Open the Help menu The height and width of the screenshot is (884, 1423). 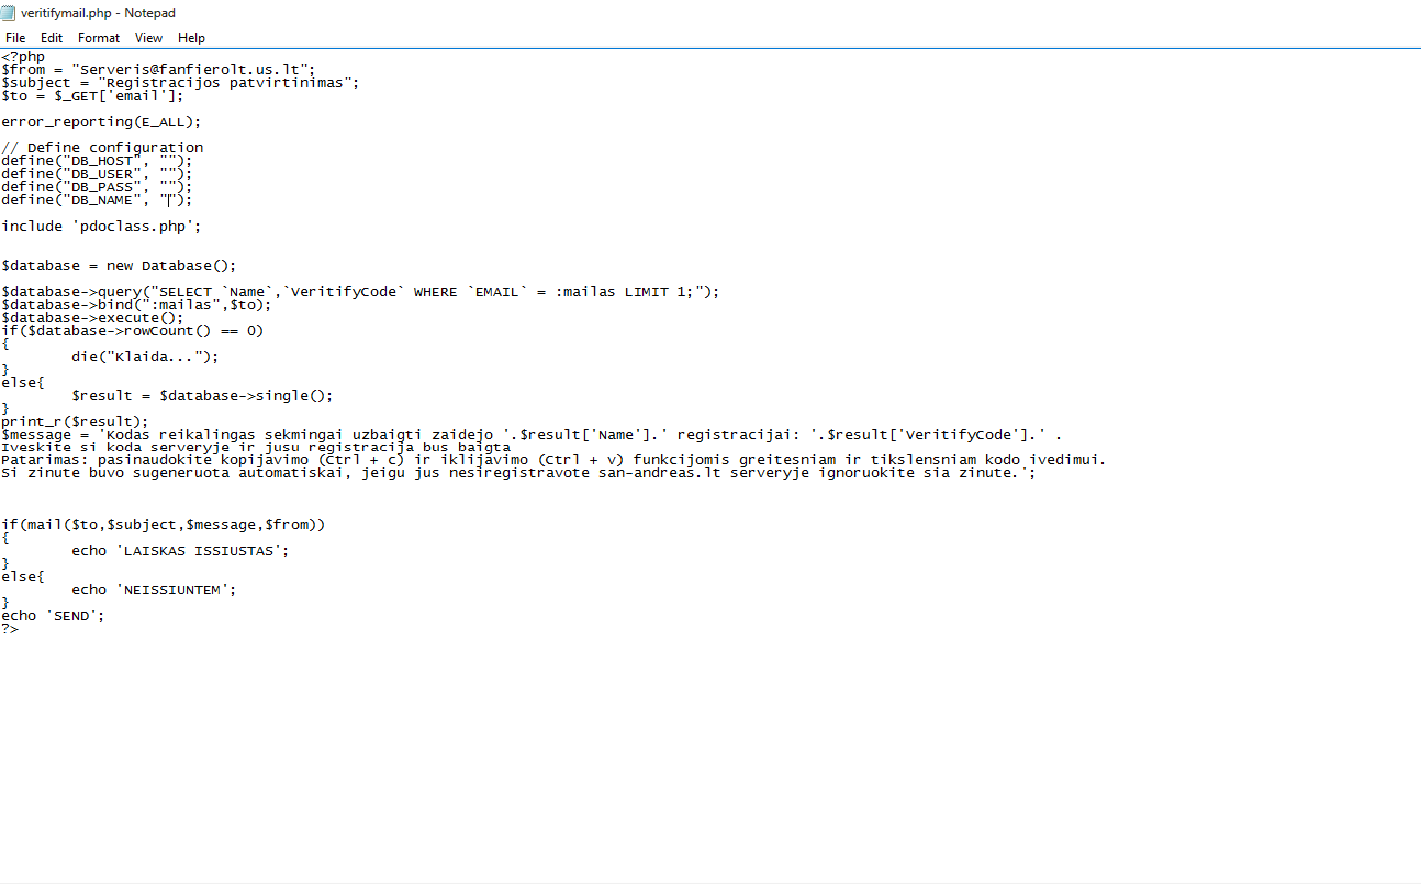pyautogui.click(x=192, y=37)
